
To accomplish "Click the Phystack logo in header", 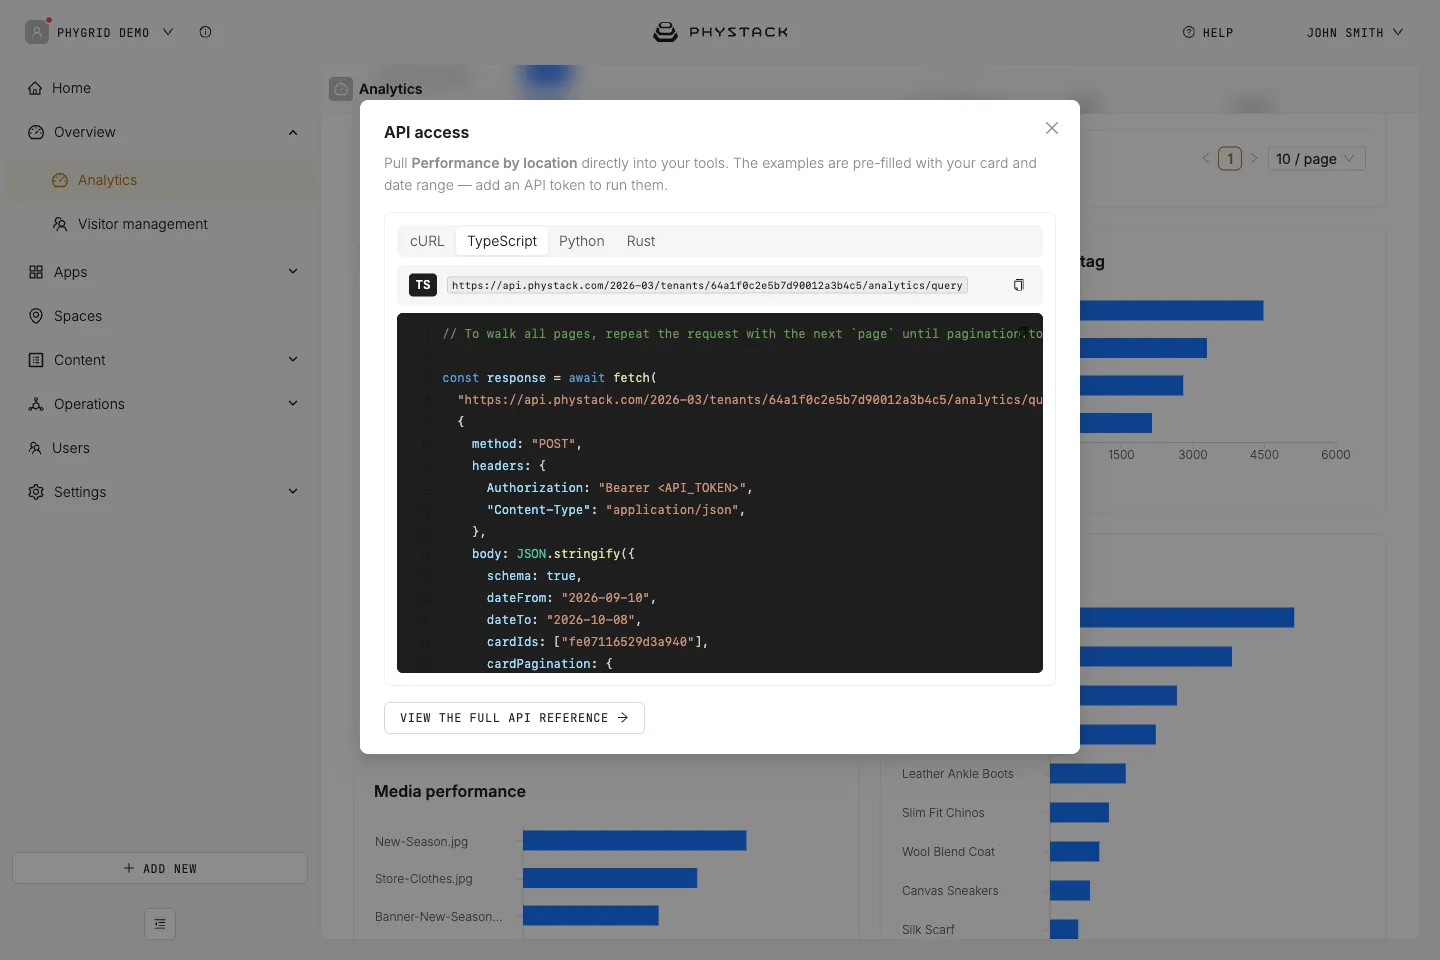I will click(720, 32).
